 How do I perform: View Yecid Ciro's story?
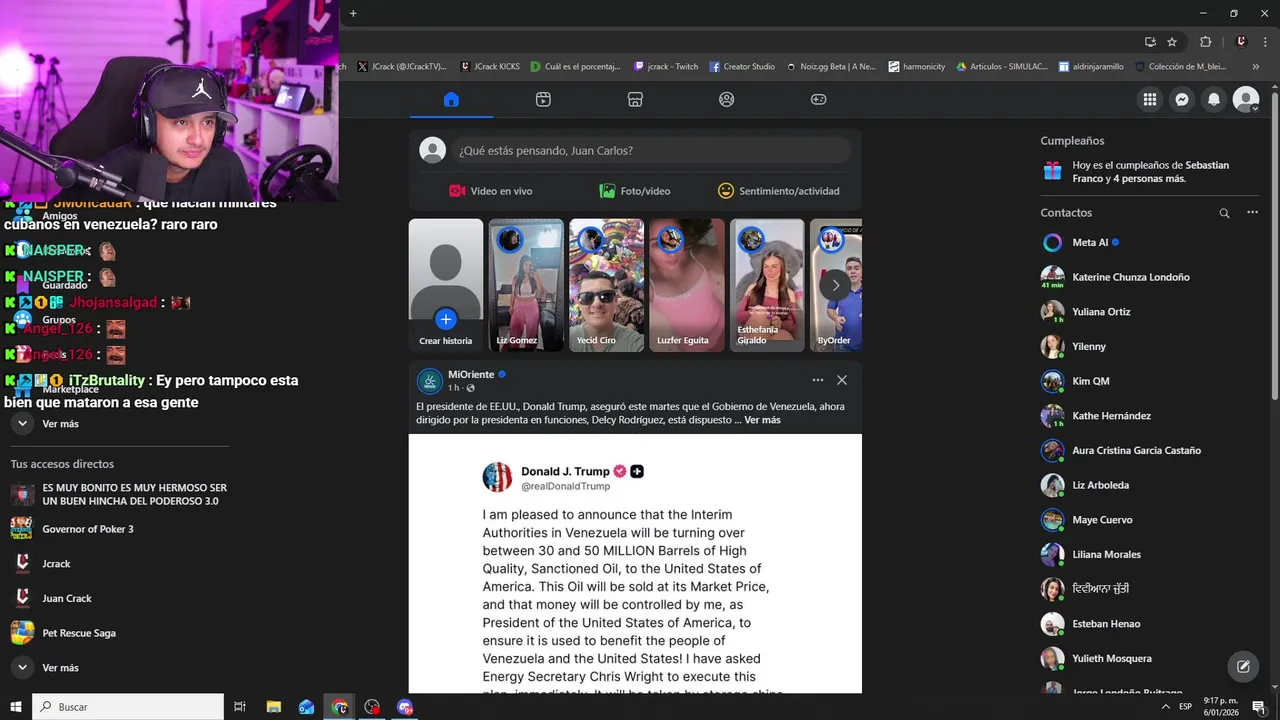pyautogui.click(x=606, y=285)
